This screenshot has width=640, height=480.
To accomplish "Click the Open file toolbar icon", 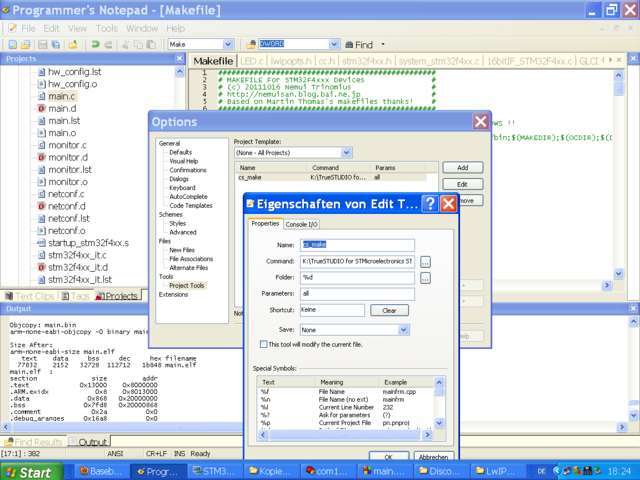I will click(x=25, y=44).
